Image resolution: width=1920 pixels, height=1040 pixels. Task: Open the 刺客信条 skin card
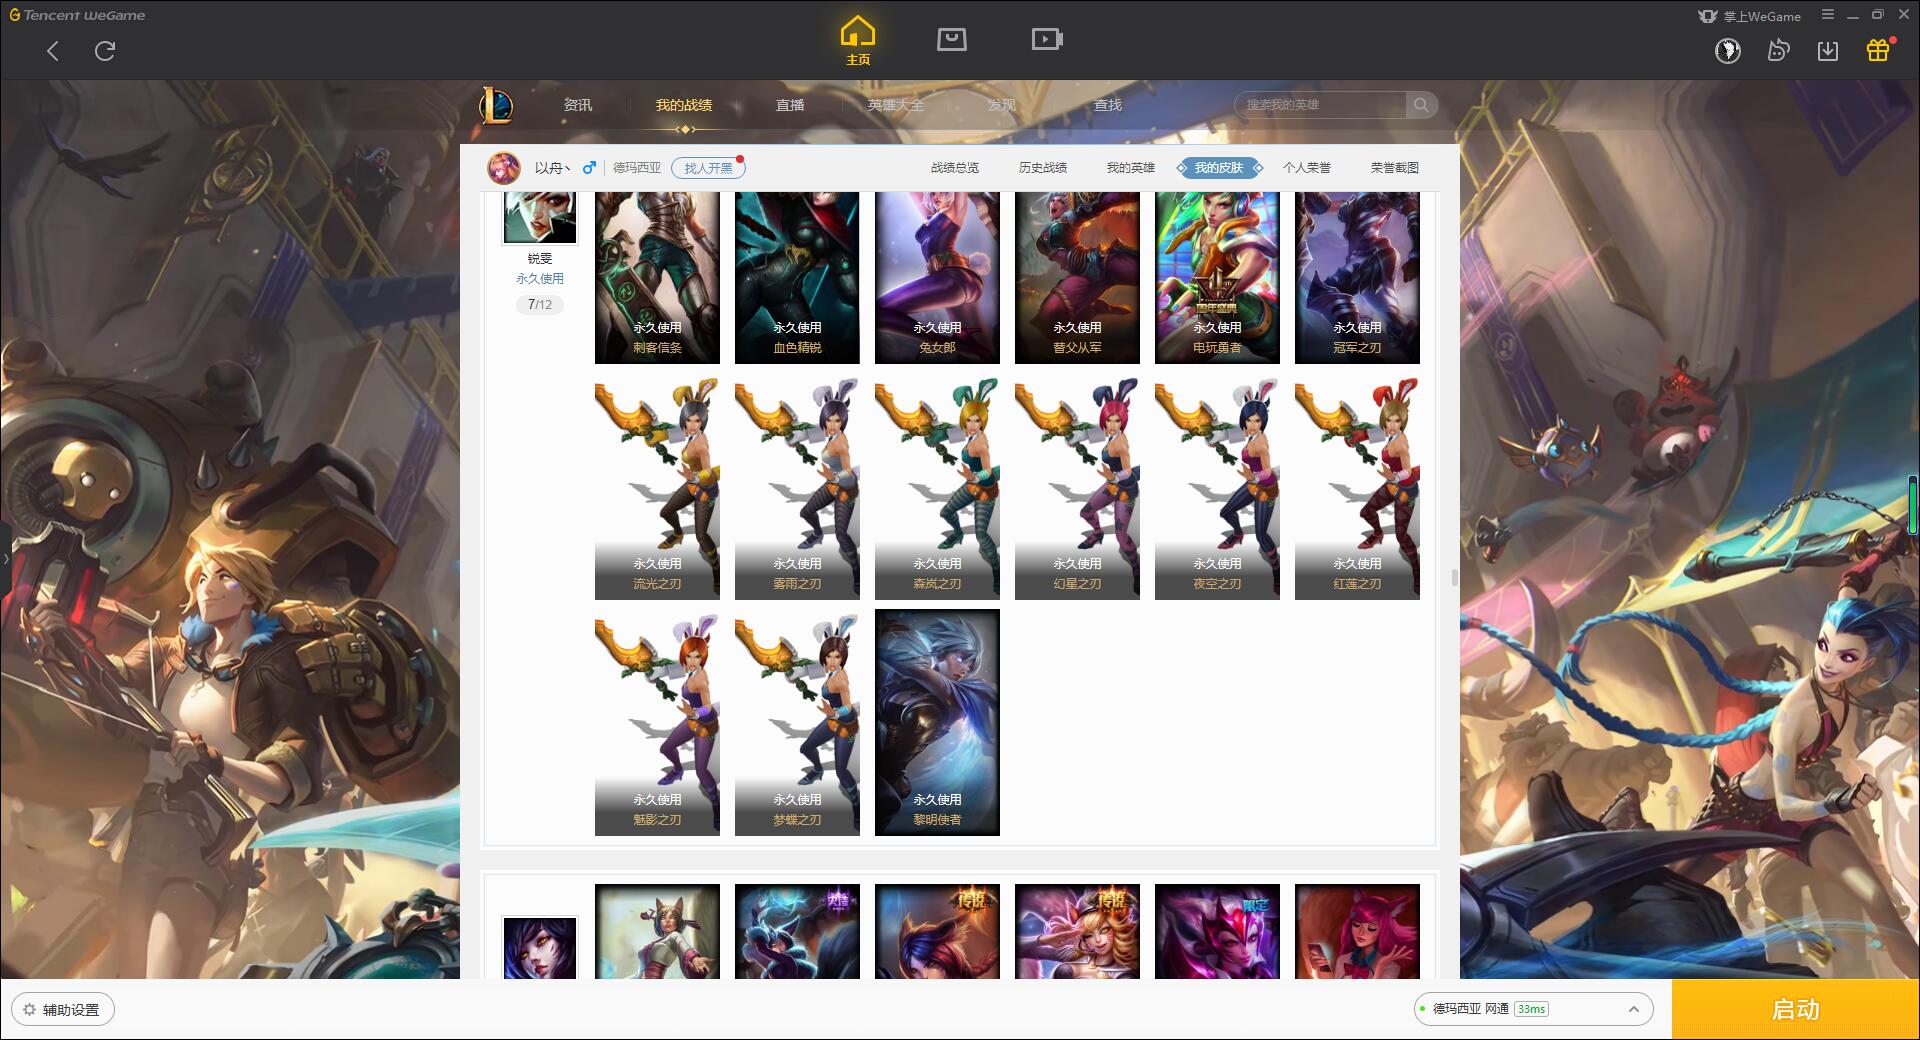pyautogui.click(x=657, y=277)
